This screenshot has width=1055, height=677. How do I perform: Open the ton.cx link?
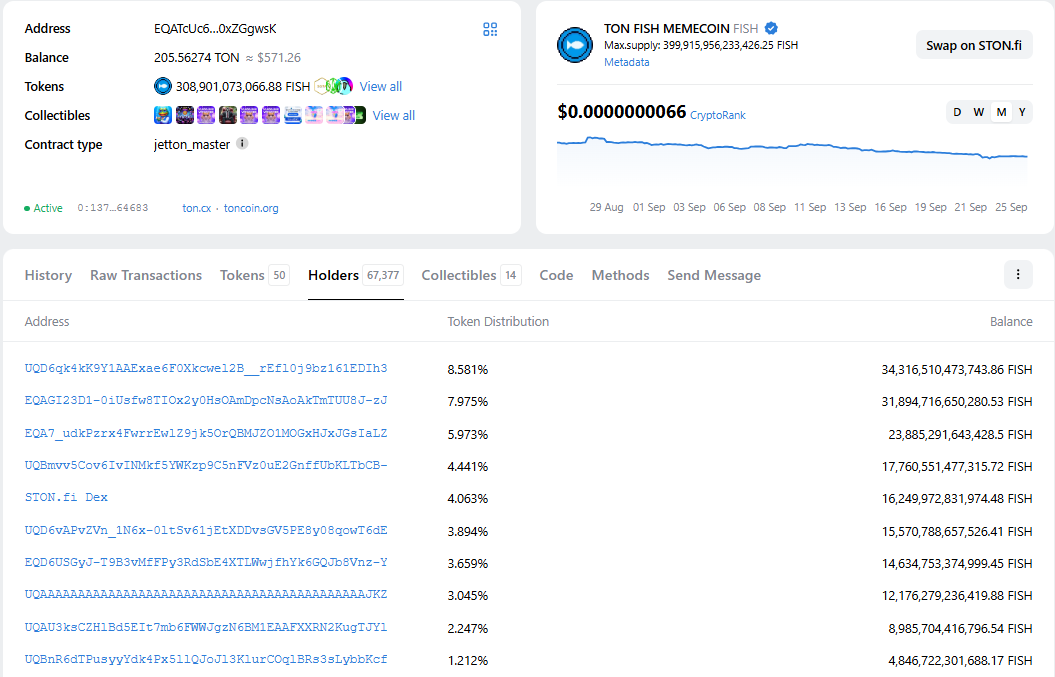196,208
